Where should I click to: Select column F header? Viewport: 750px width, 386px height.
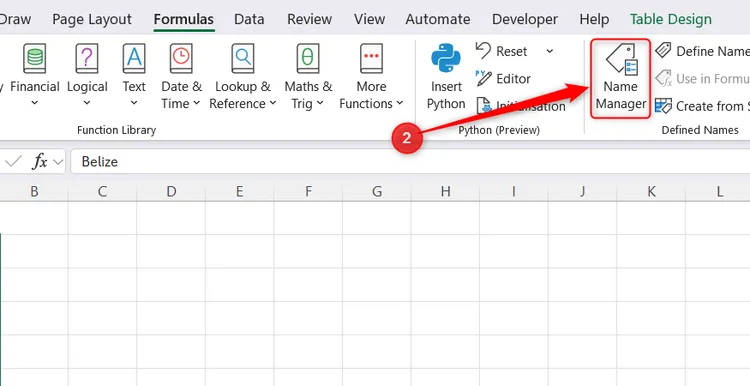coord(309,192)
